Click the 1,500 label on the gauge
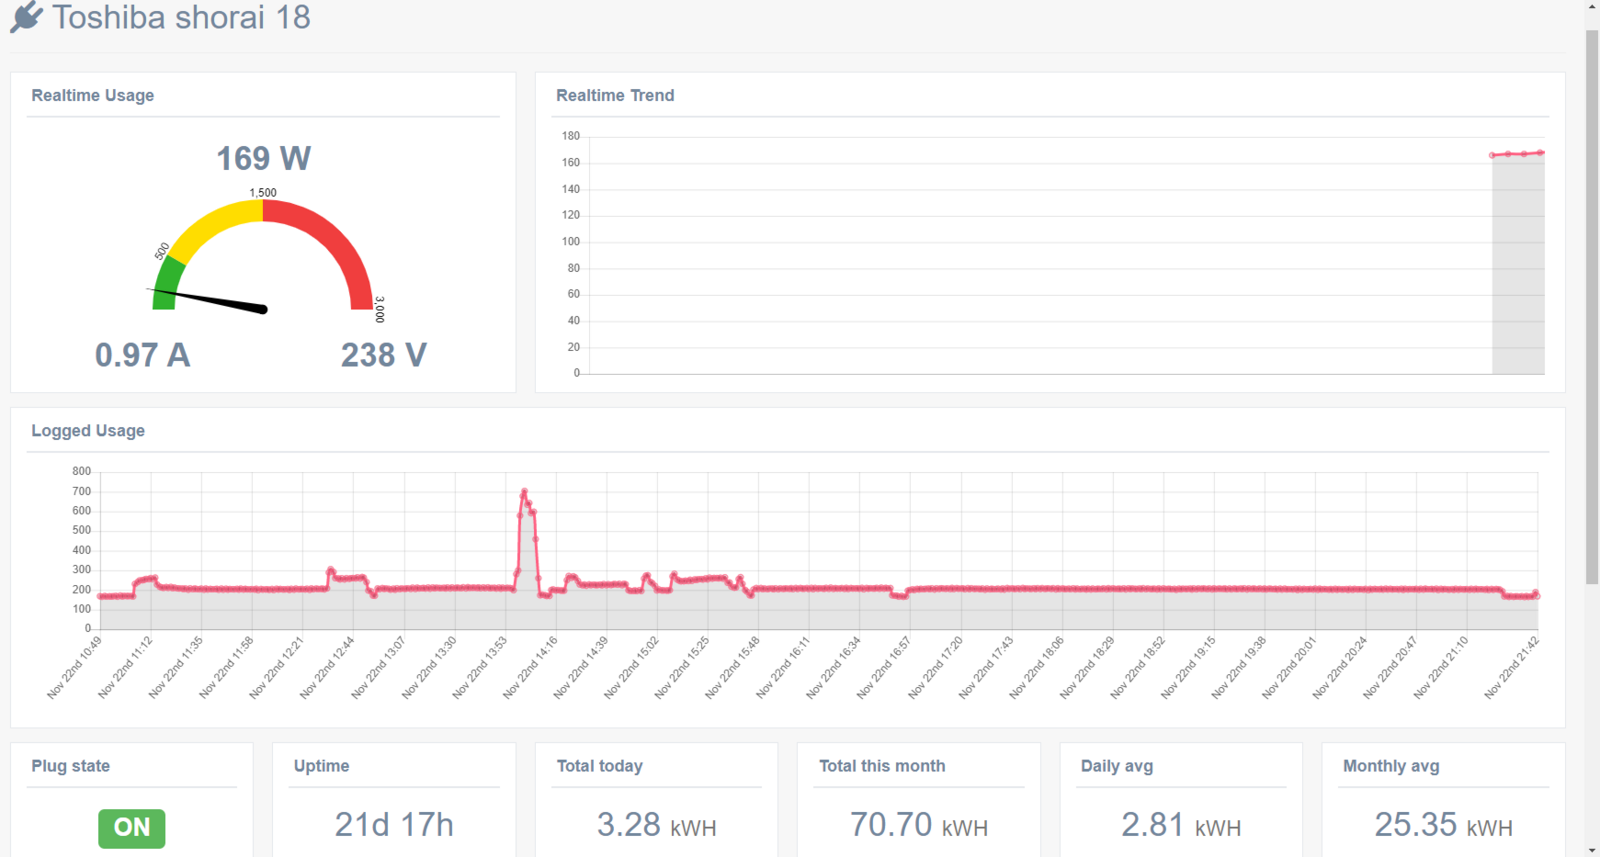 click(x=263, y=193)
